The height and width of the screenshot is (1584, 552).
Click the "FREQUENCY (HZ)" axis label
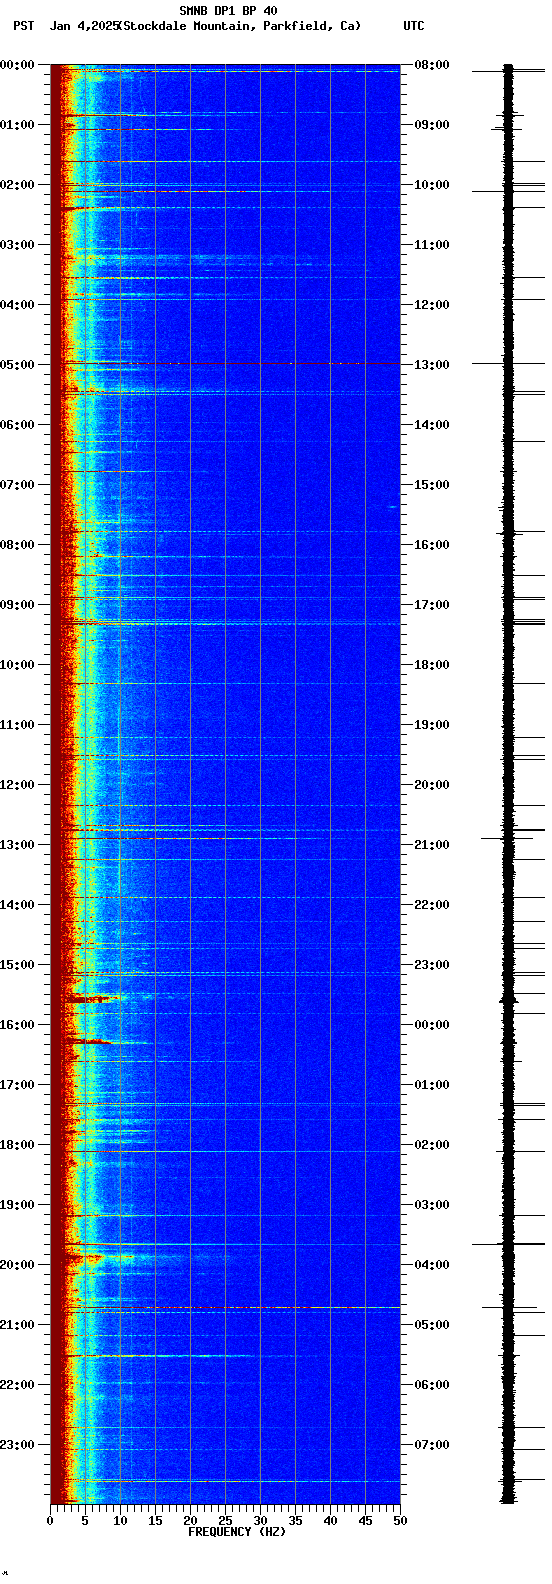pos(237,1532)
